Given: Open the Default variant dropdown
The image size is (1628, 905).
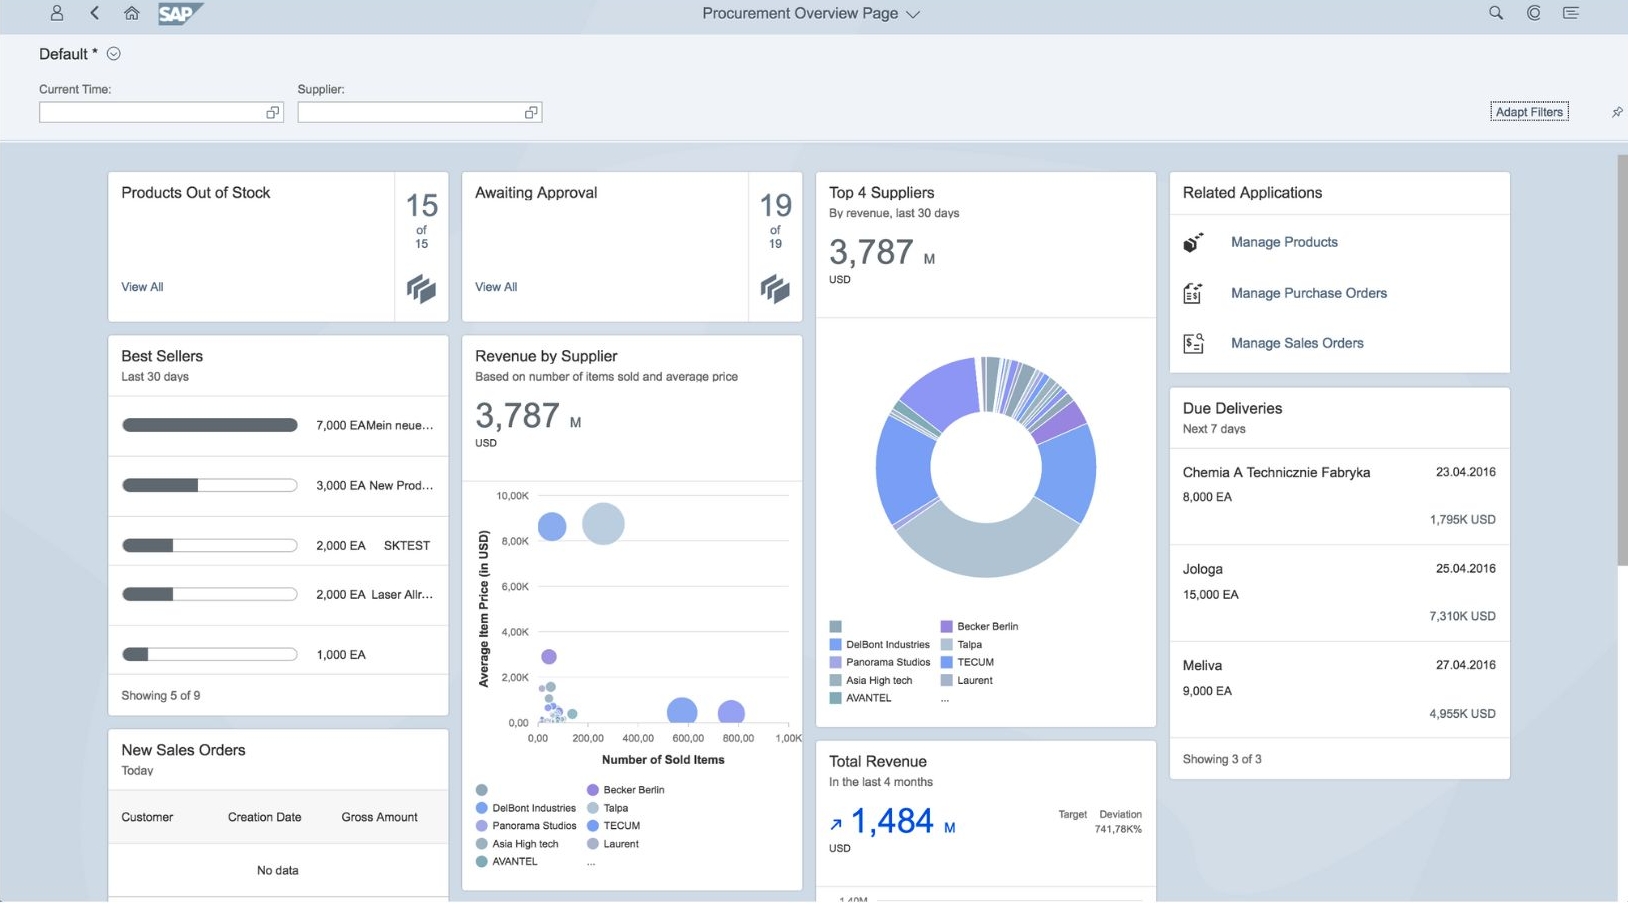Looking at the screenshot, I should 114,54.
